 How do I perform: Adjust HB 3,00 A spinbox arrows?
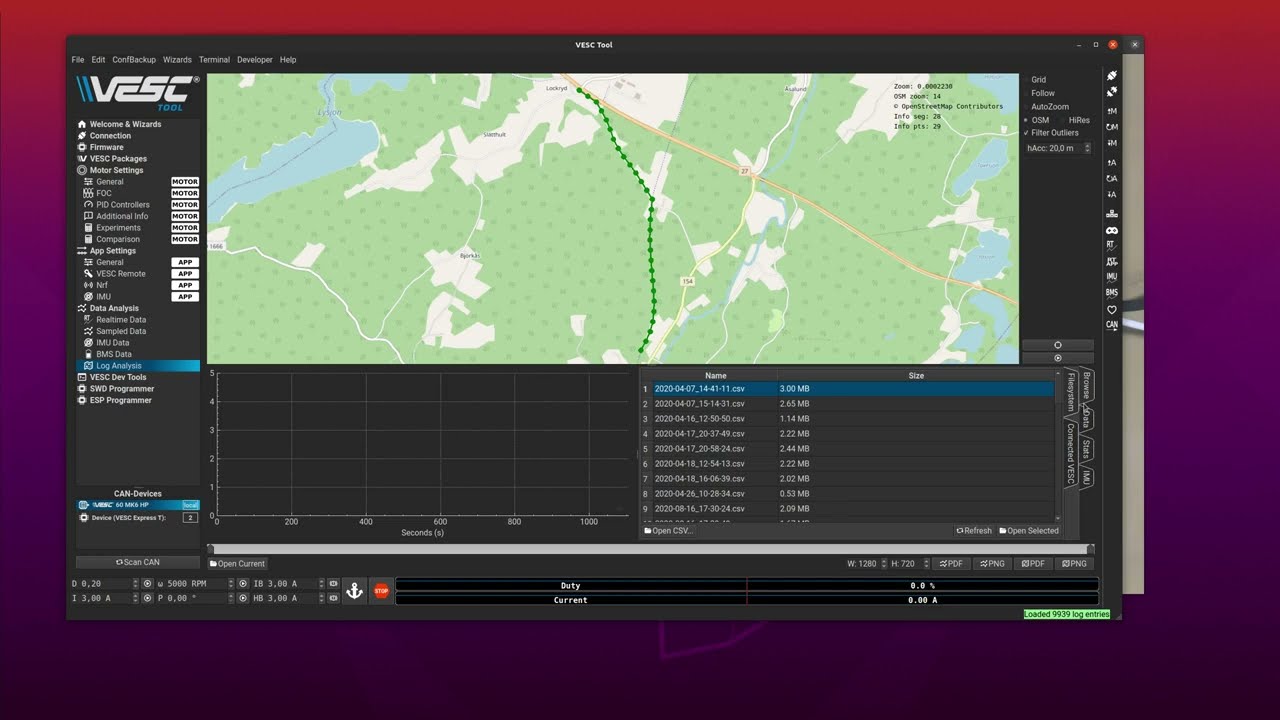322,598
